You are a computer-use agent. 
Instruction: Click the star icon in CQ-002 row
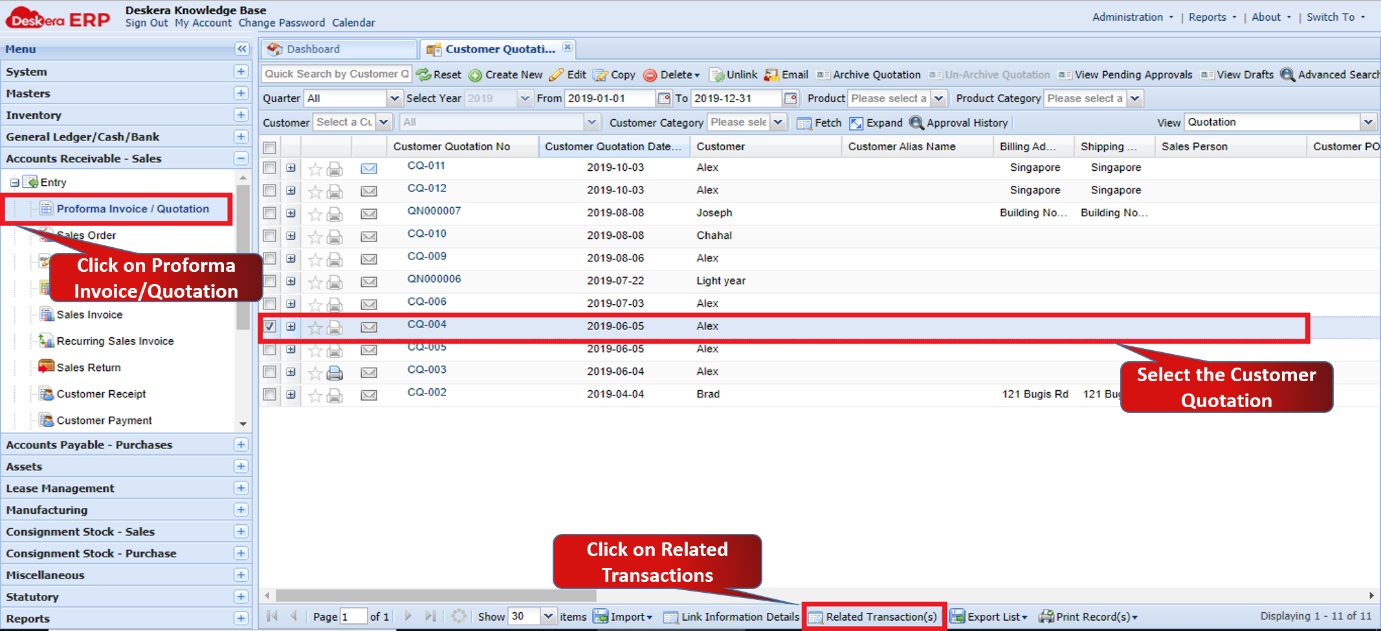[315, 395]
